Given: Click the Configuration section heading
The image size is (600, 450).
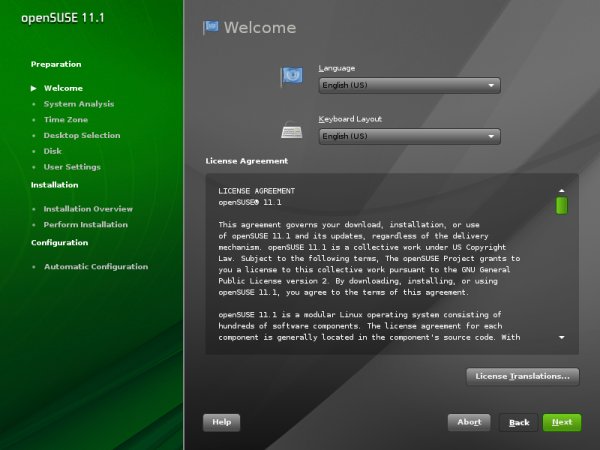Looking at the screenshot, I should (59, 243).
